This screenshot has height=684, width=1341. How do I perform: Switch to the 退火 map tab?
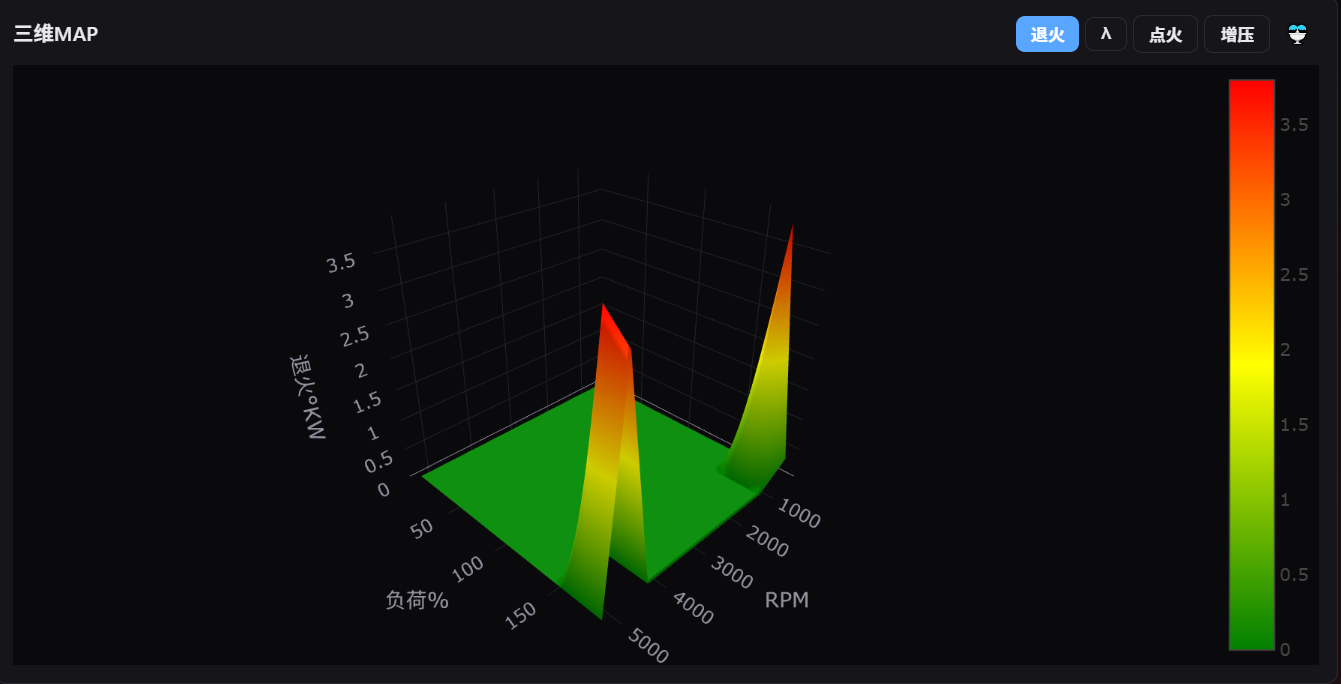pyautogui.click(x=1047, y=34)
